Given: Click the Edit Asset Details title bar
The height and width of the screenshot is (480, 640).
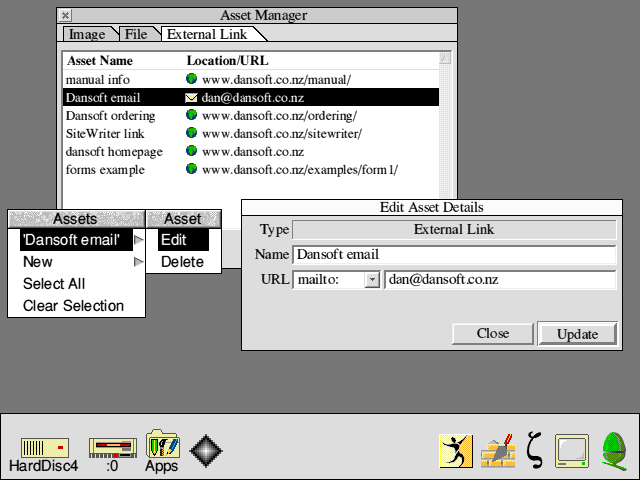Looking at the screenshot, I should (x=432, y=207).
